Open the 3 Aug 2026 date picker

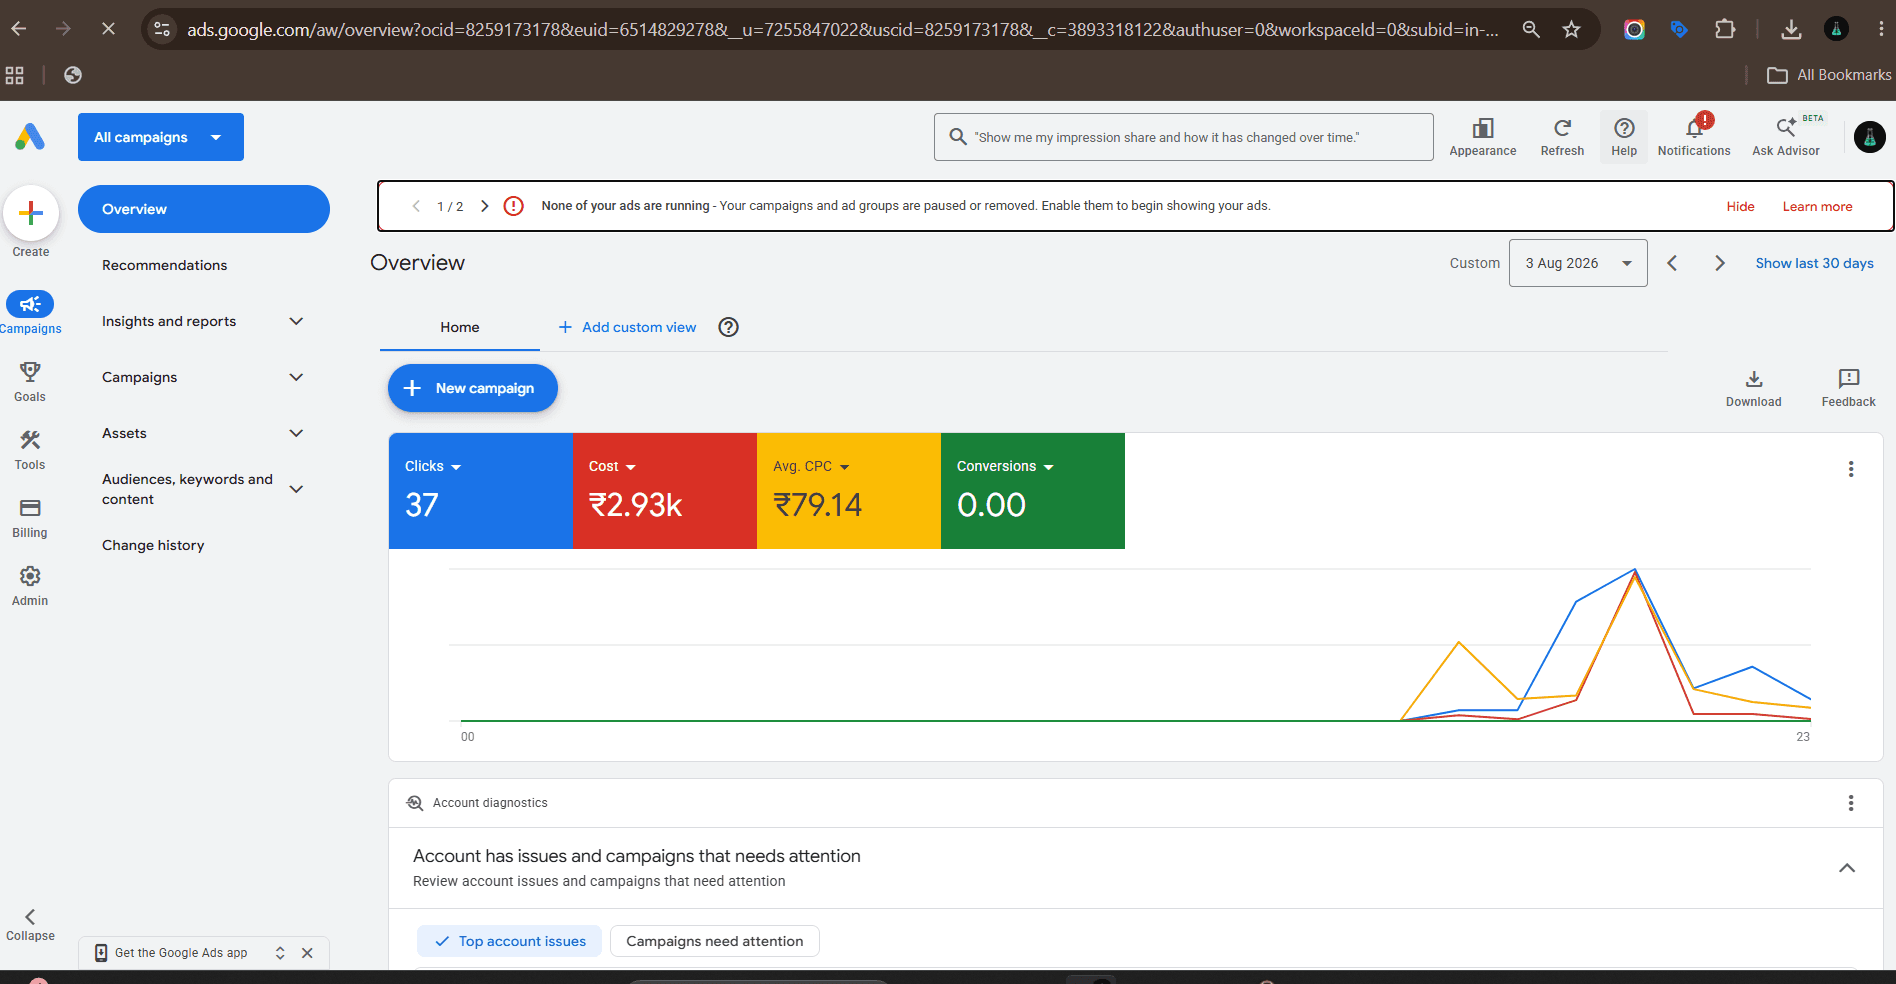1578,263
